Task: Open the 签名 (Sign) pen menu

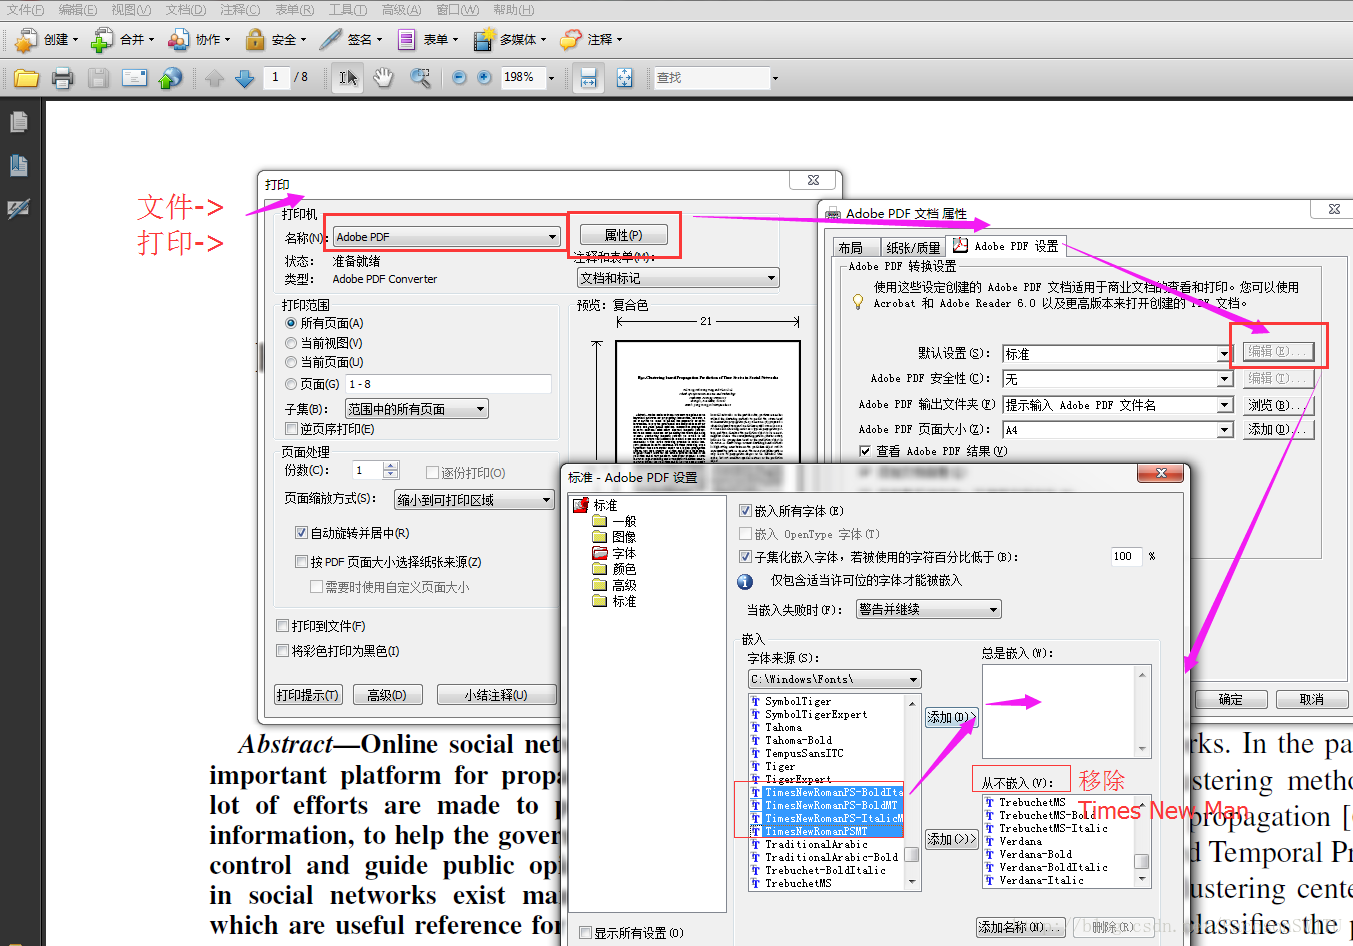Action: pos(351,40)
